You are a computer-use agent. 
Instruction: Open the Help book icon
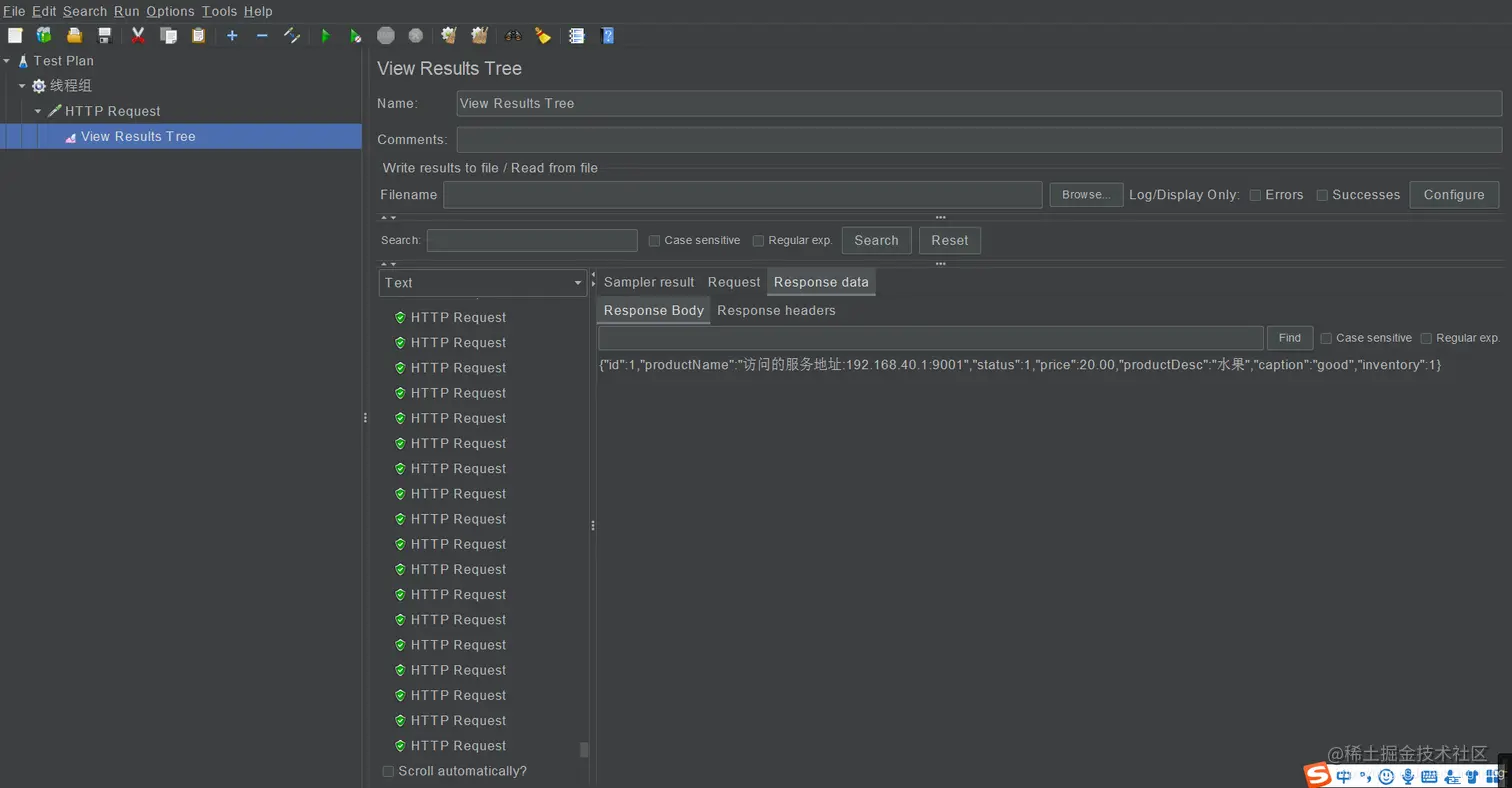607,36
